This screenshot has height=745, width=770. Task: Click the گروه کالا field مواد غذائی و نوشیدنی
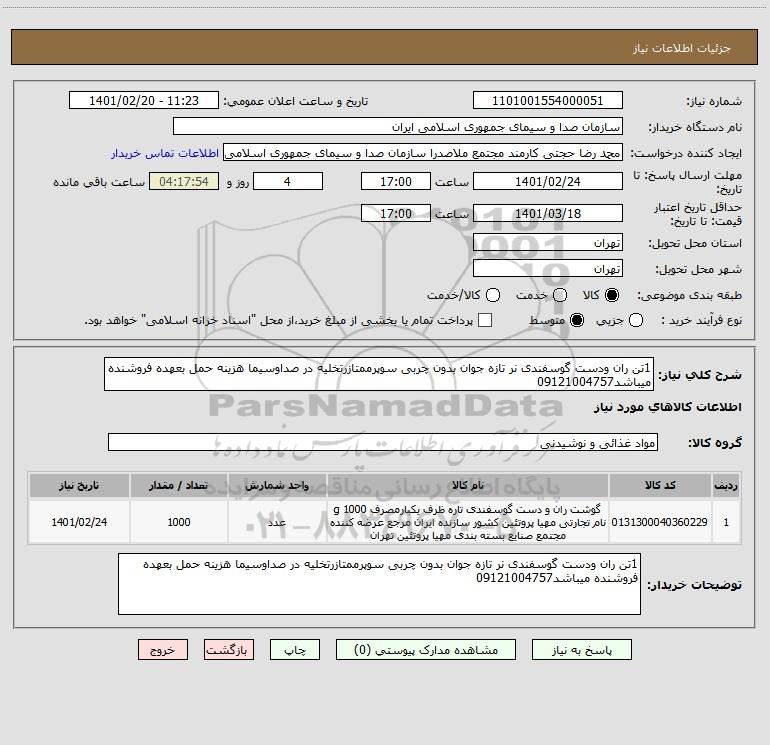coord(383,442)
